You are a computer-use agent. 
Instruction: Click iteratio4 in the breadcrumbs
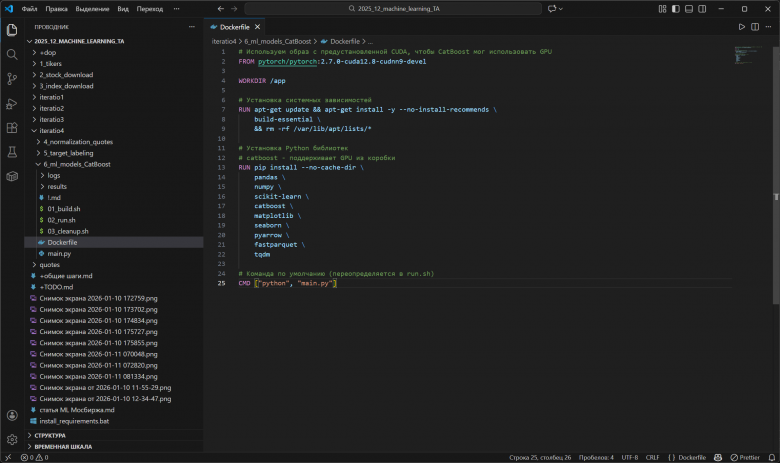[x=224, y=41]
